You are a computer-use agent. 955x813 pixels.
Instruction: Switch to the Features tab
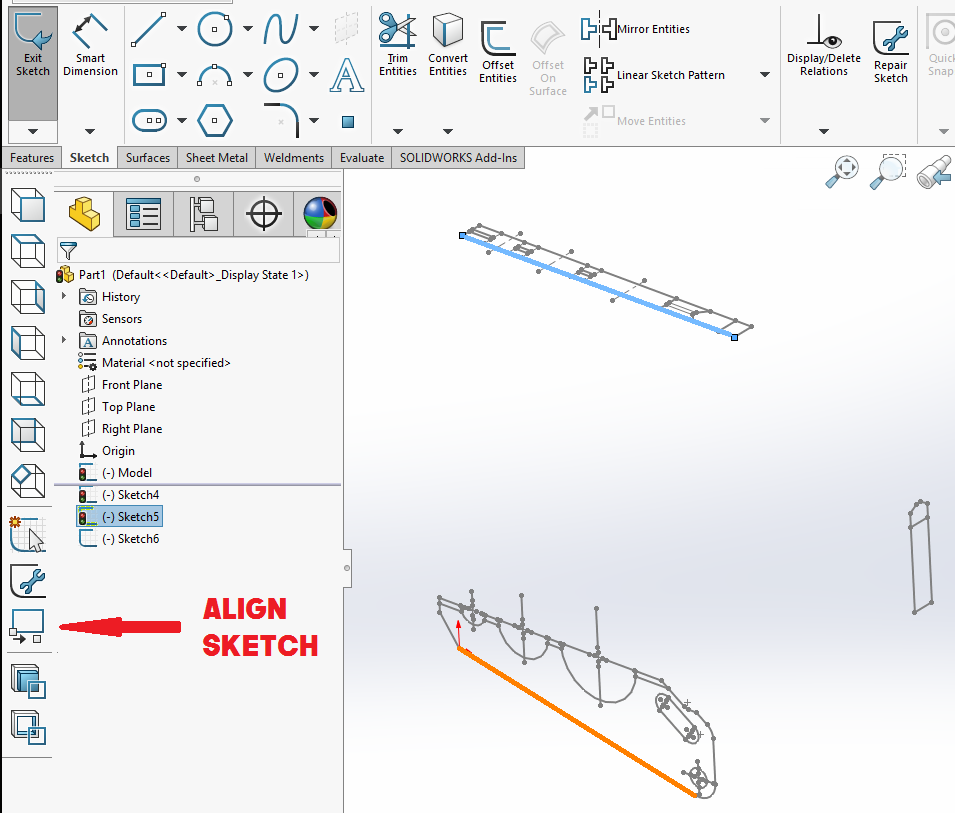click(32, 158)
